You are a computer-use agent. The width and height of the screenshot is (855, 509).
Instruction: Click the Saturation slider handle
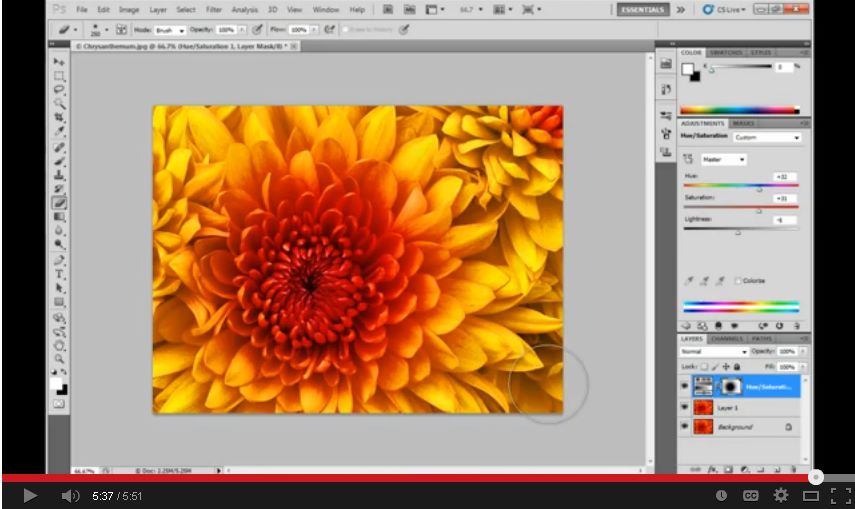(x=757, y=211)
